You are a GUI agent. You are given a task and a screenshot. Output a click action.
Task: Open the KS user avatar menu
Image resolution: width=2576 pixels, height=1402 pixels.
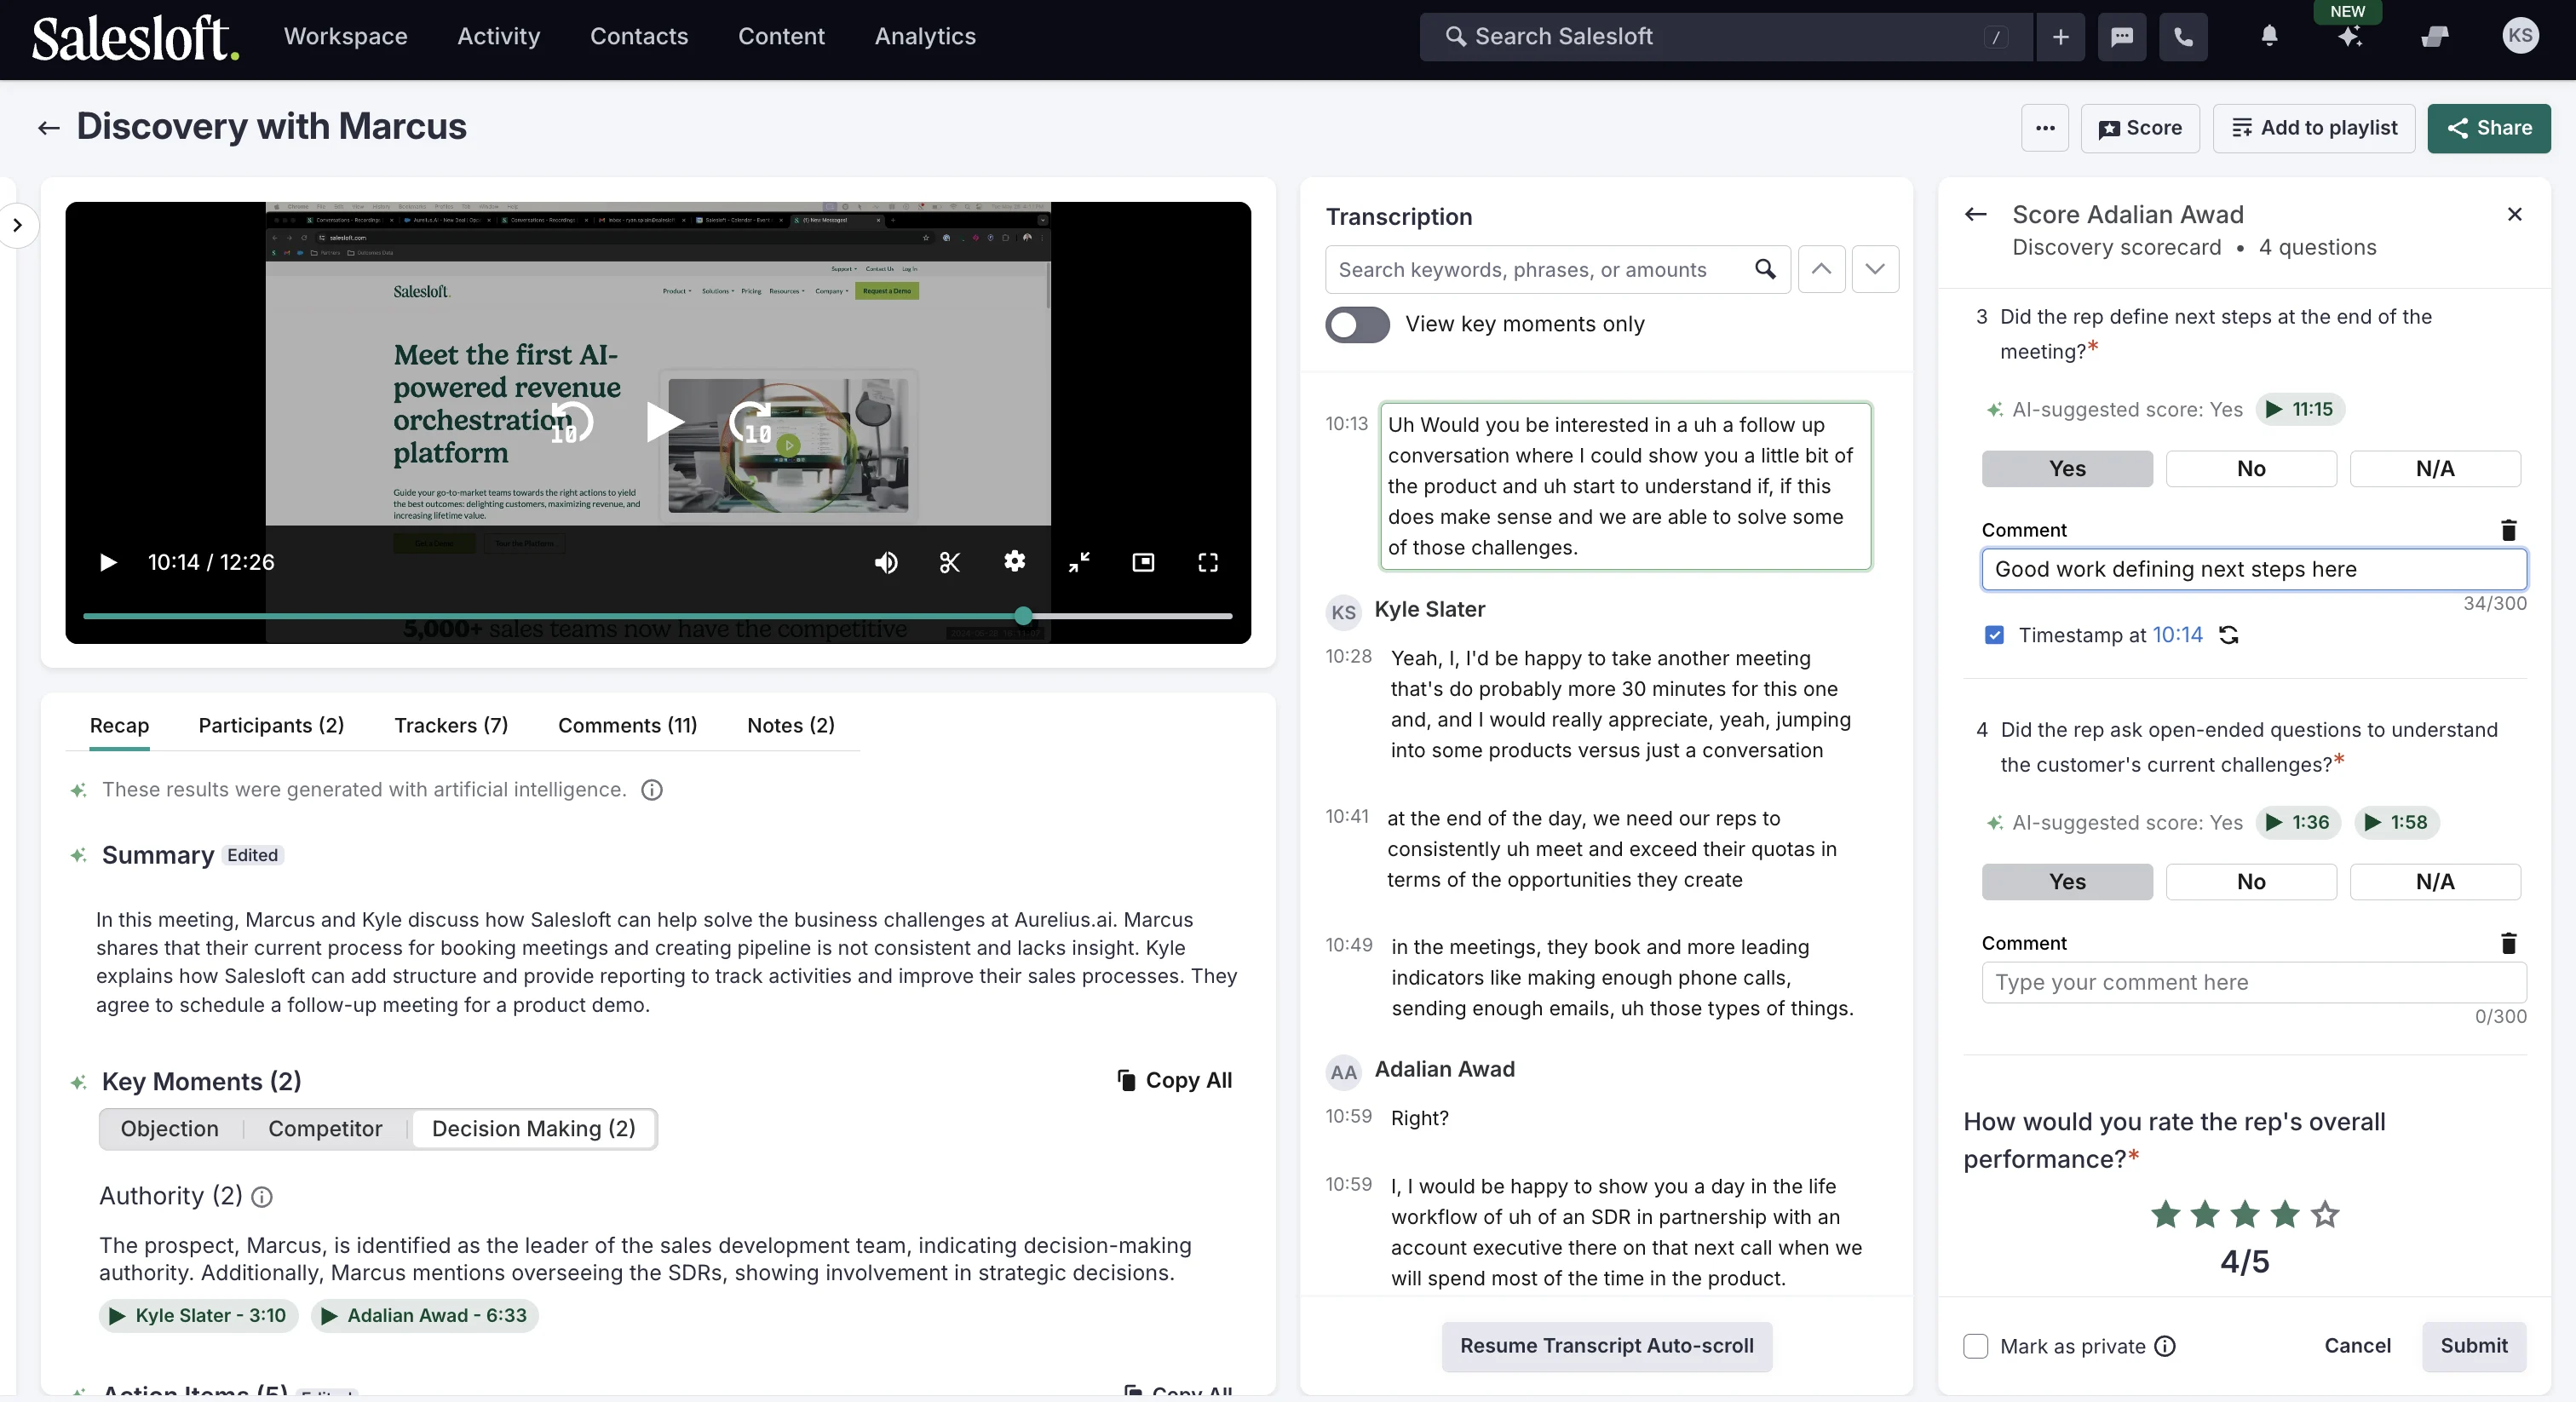[2520, 36]
